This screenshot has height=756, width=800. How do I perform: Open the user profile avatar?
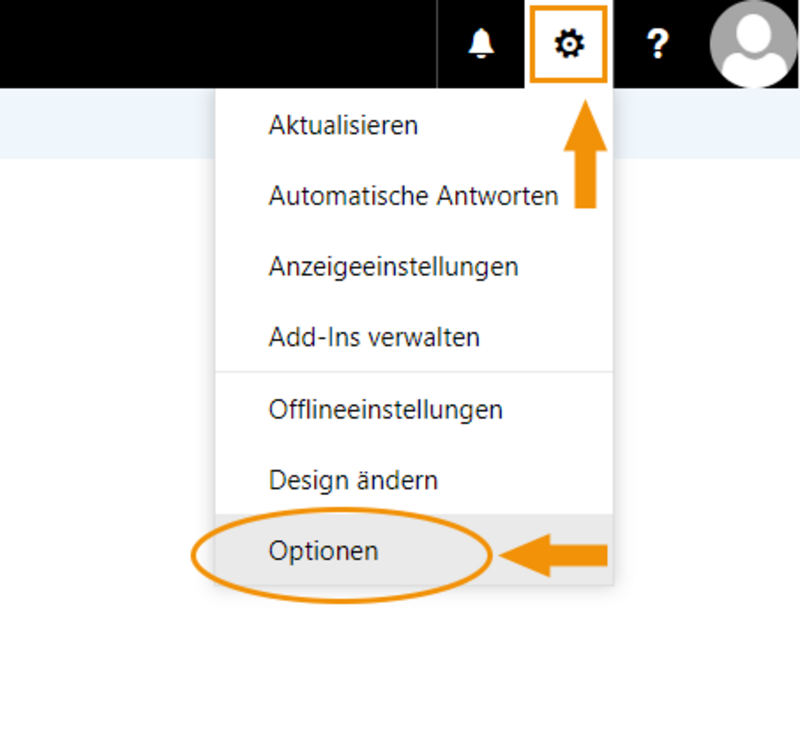pyautogui.click(x=754, y=44)
